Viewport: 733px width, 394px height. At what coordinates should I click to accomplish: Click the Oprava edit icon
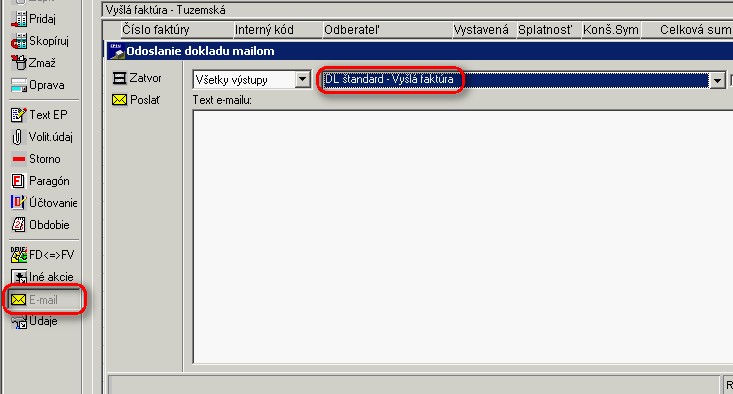19,85
